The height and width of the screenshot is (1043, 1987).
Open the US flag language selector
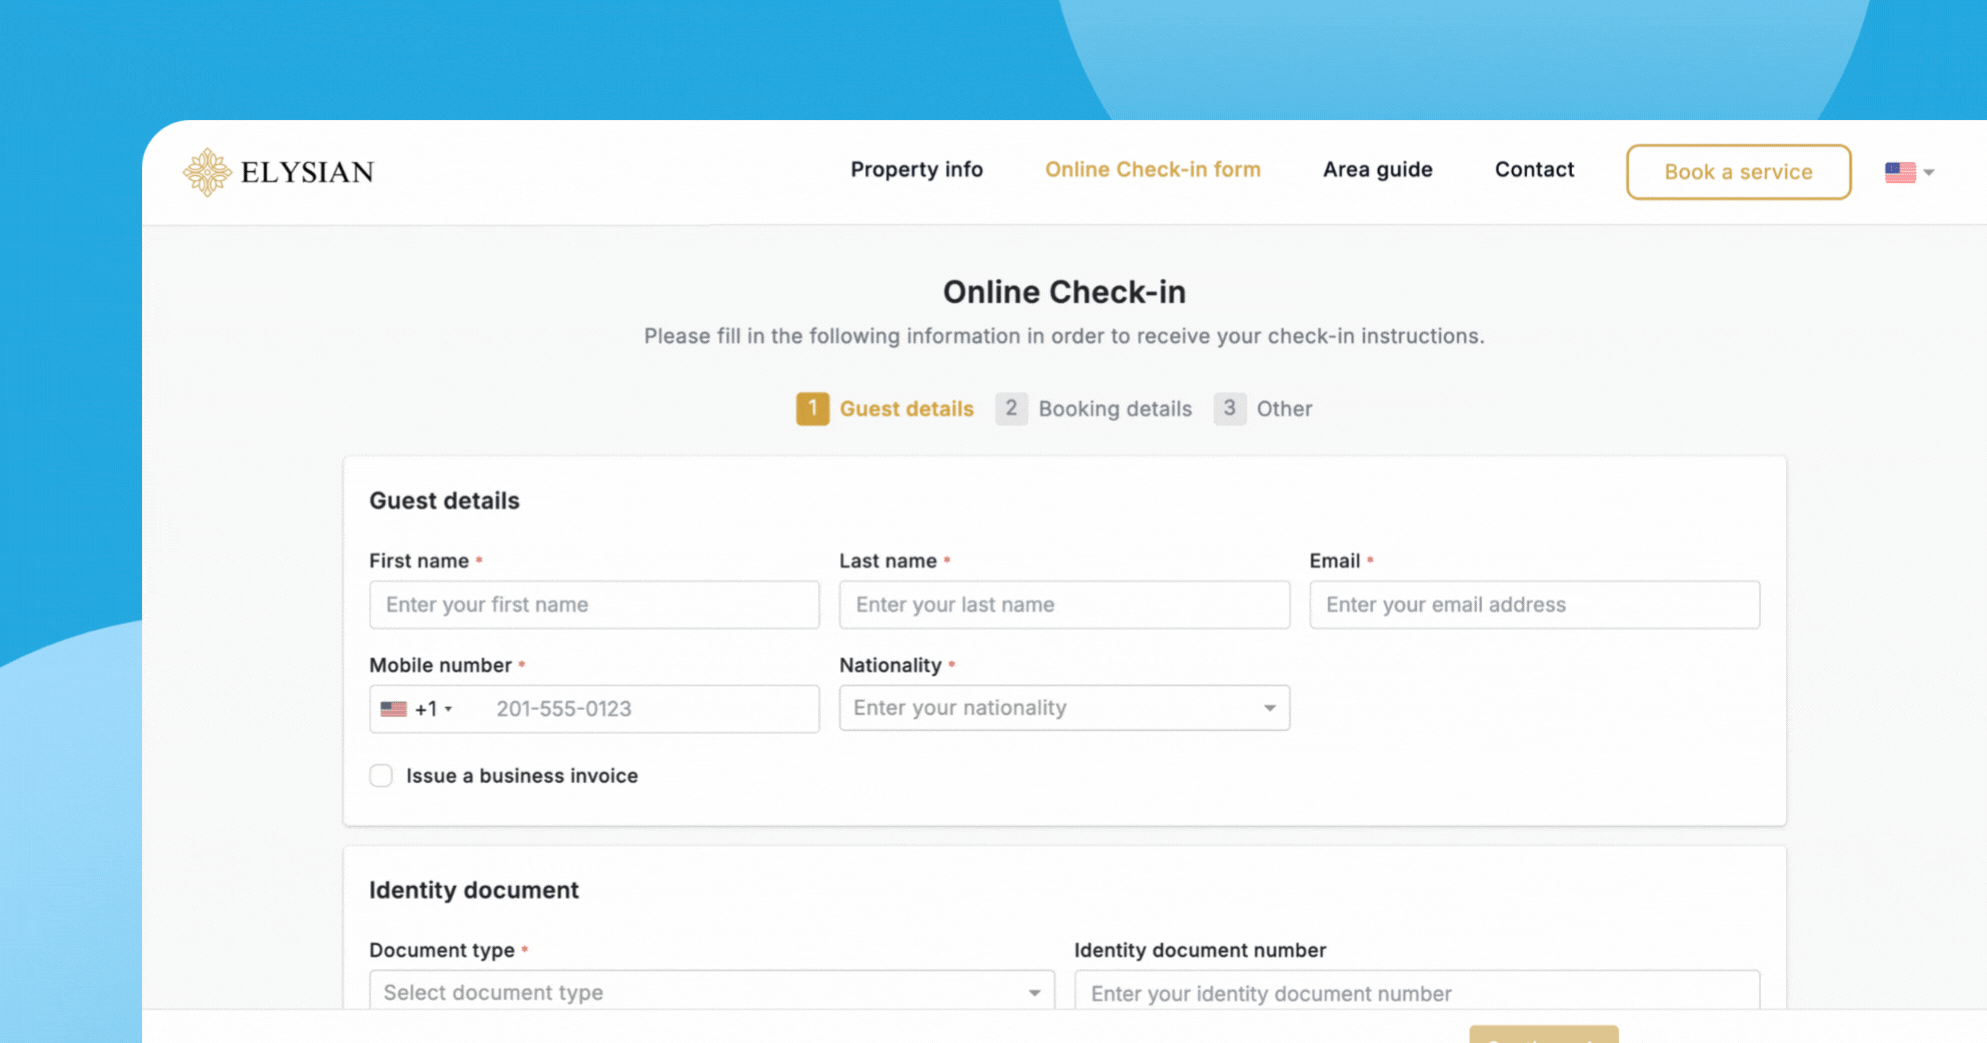[1900, 171]
